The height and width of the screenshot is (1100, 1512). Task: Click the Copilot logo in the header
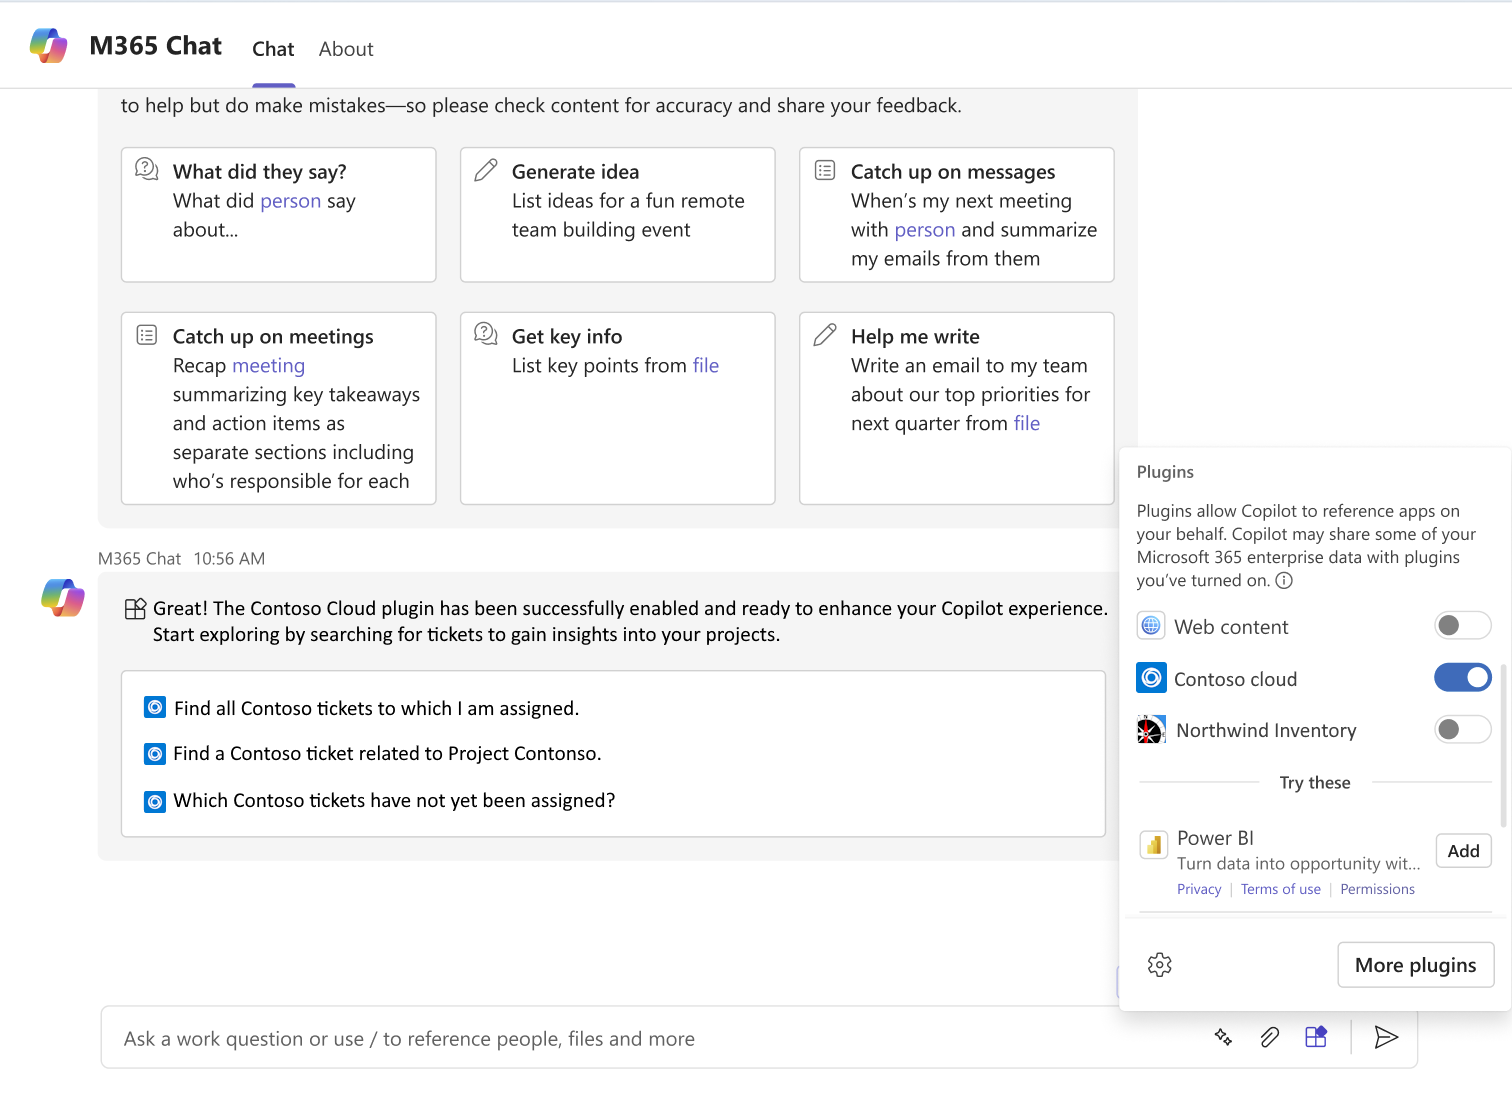pyautogui.click(x=48, y=46)
